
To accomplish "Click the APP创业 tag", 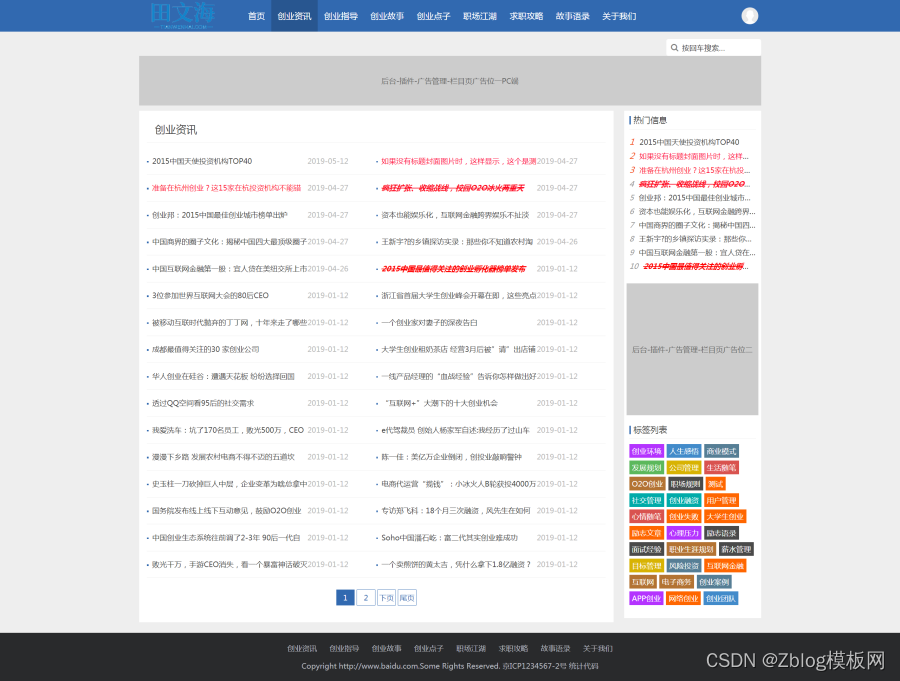I will coord(647,597).
